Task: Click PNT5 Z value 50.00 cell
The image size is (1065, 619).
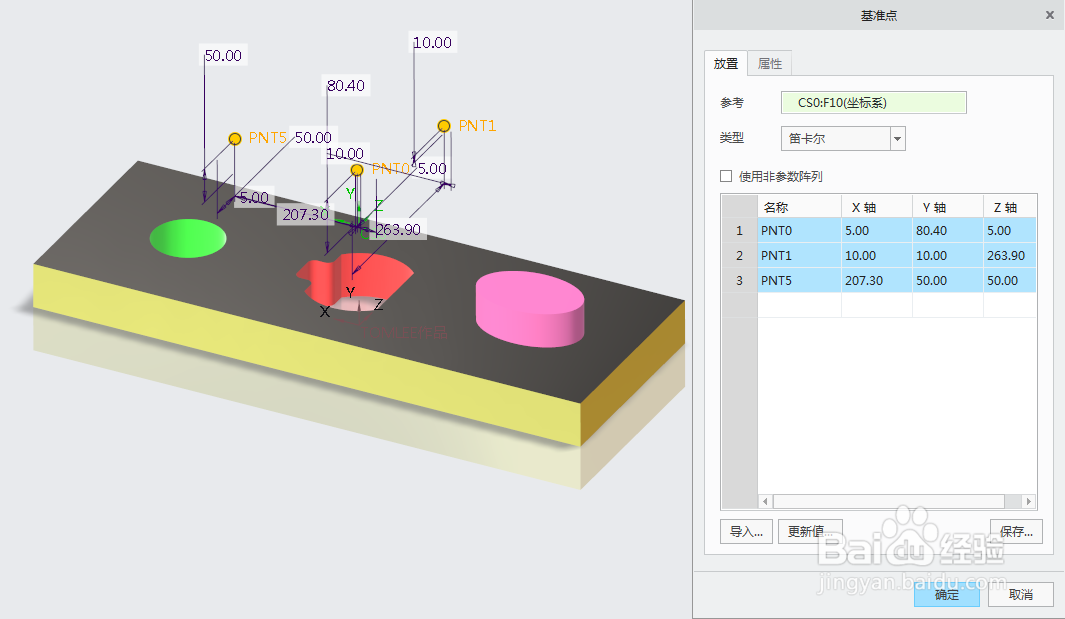Action: tap(1010, 280)
